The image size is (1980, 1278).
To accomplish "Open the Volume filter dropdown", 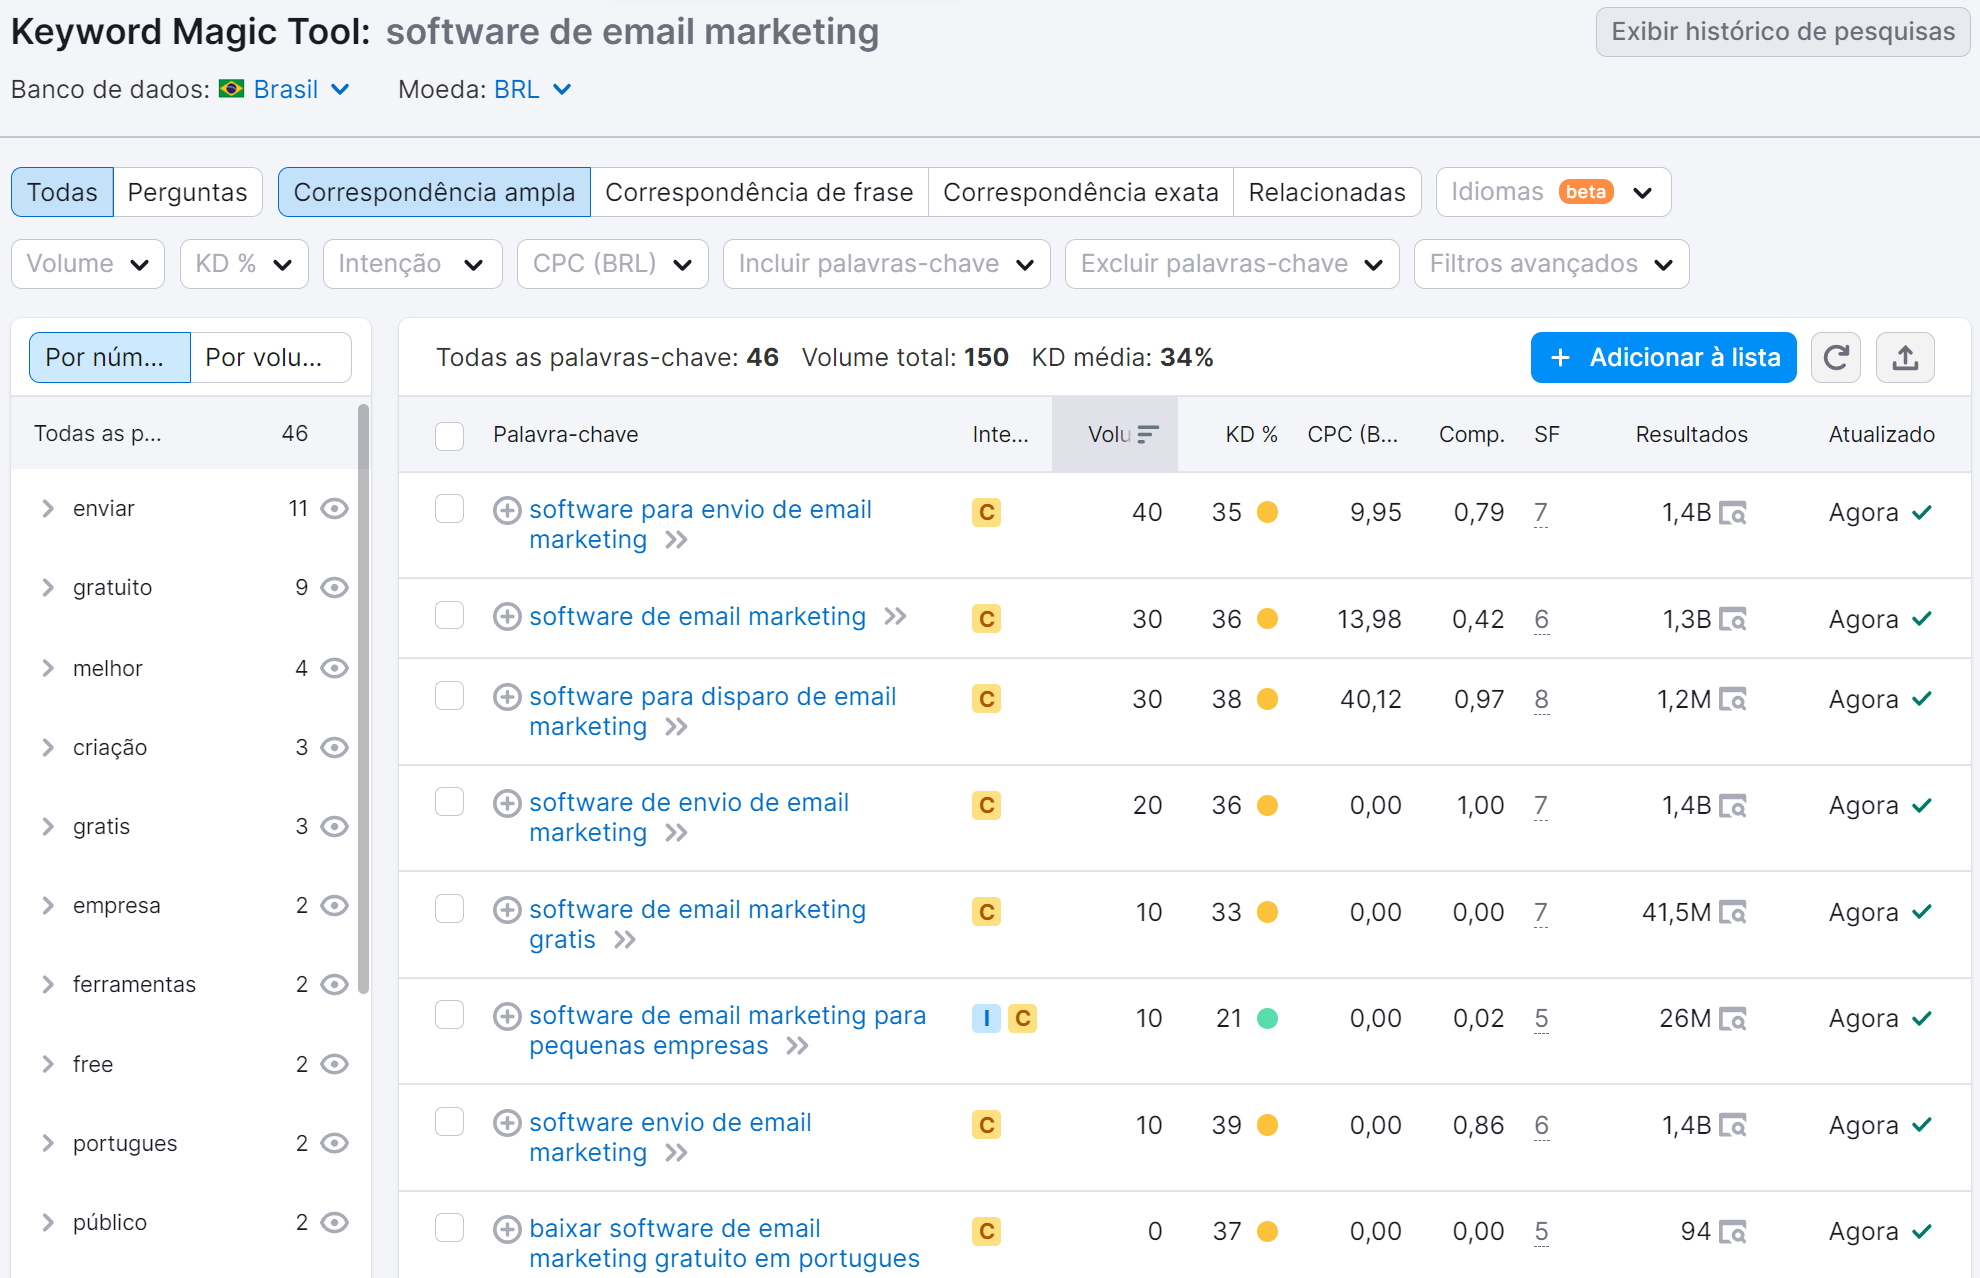I will [89, 264].
